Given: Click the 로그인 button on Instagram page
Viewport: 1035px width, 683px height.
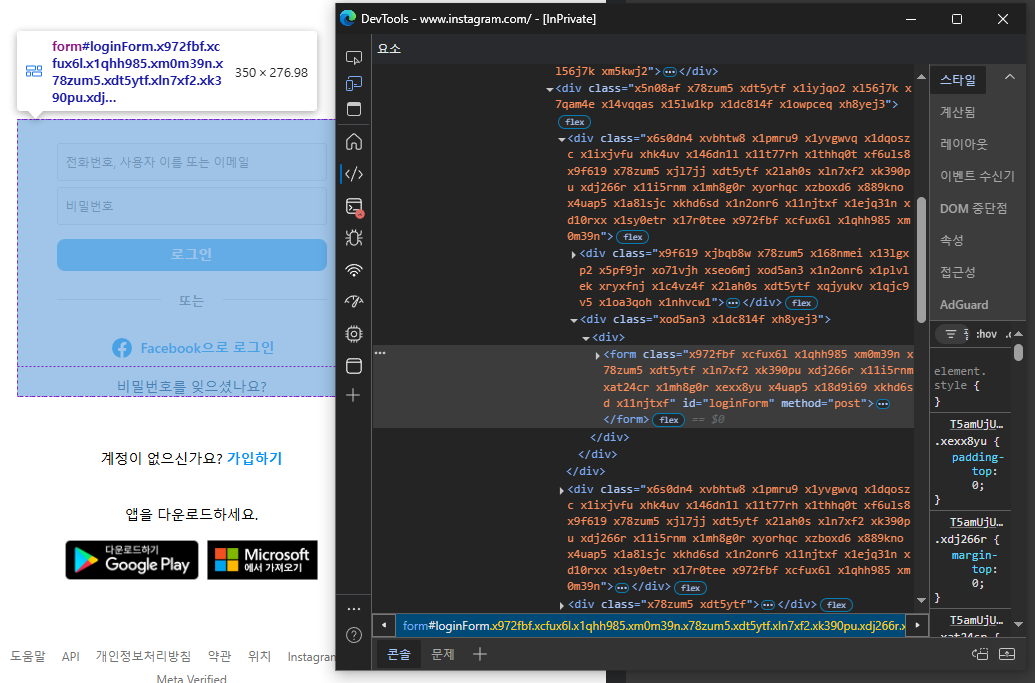Looking at the screenshot, I should pos(191,255).
